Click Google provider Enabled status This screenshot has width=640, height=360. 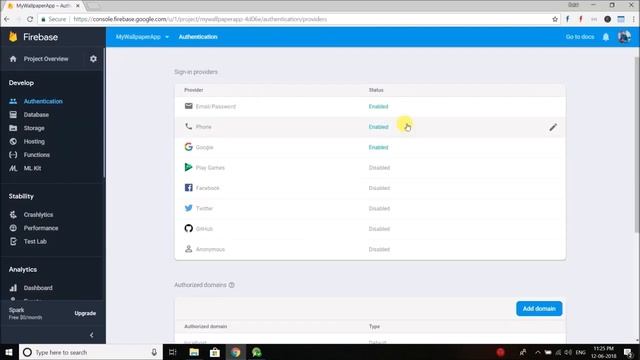[378, 147]
